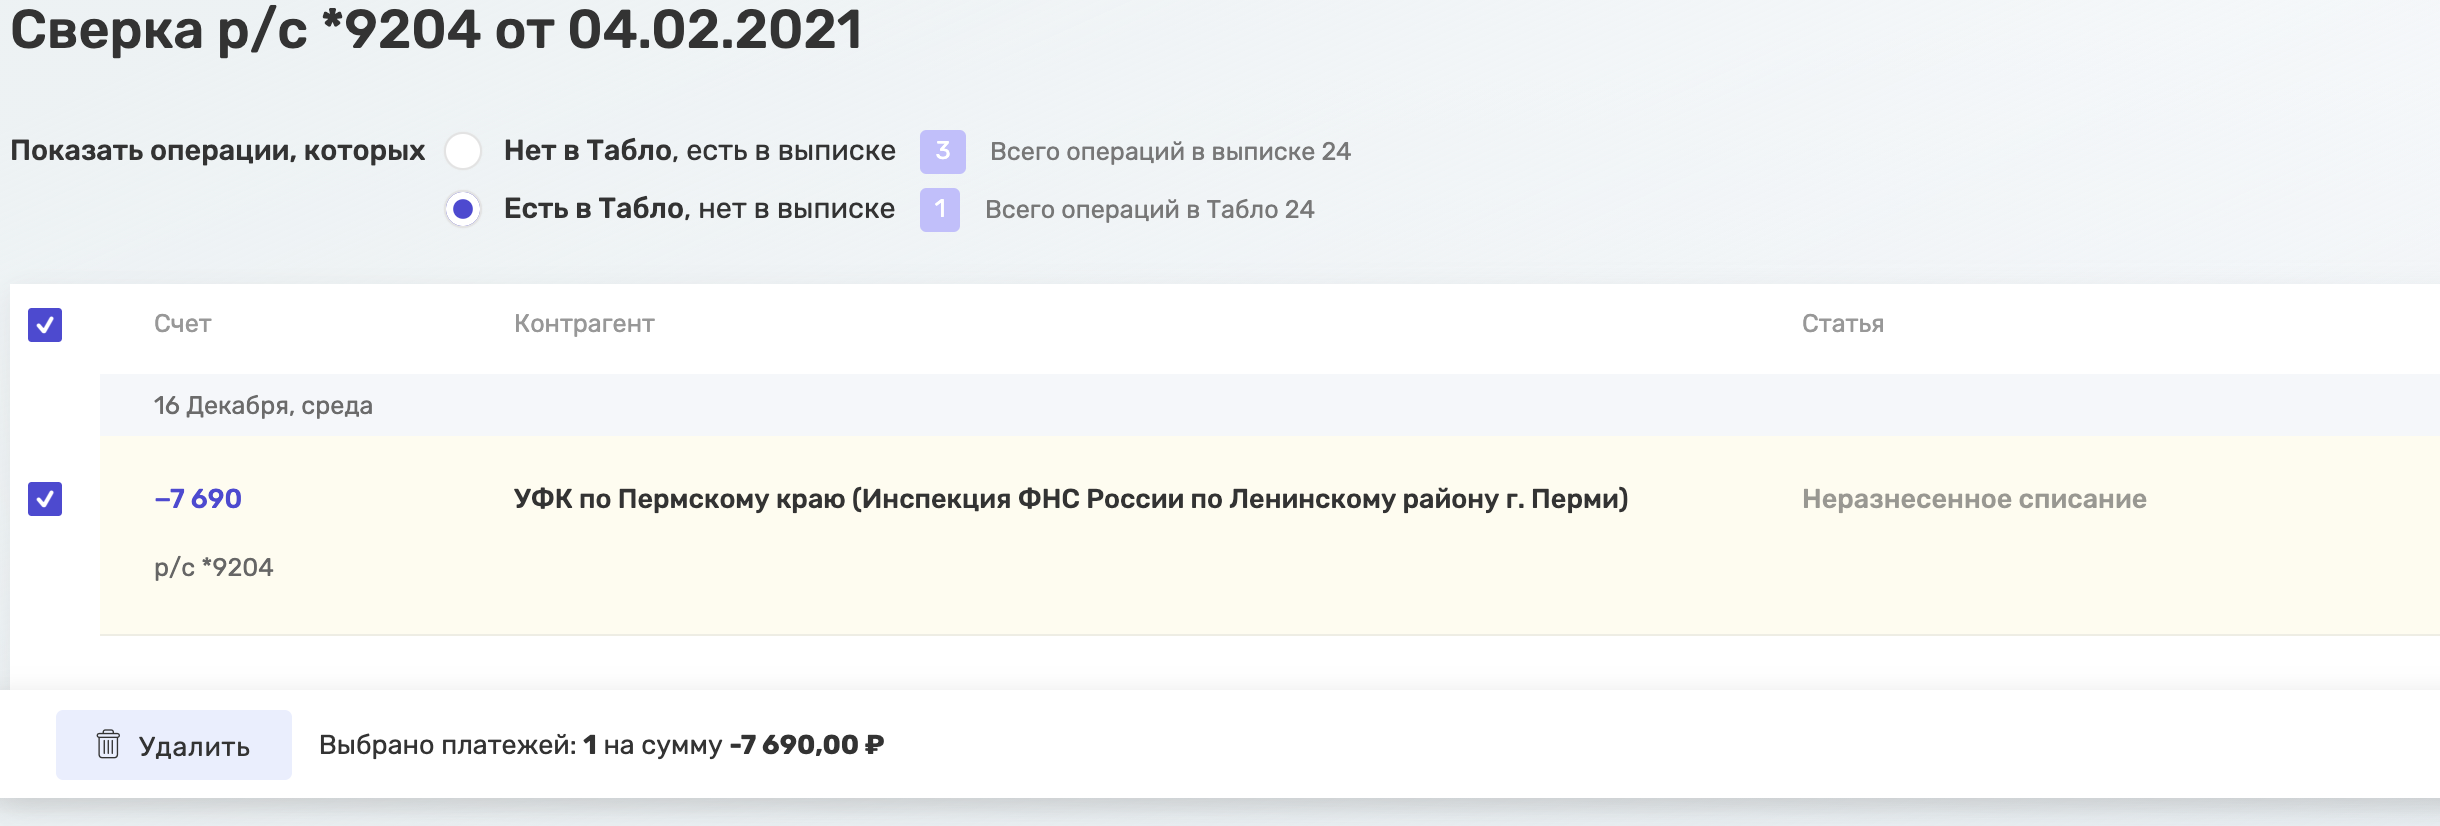This screenshot has height=826, width=2440.
Task: Click the р/с *9204 account label
Action: tap(214, 568)
